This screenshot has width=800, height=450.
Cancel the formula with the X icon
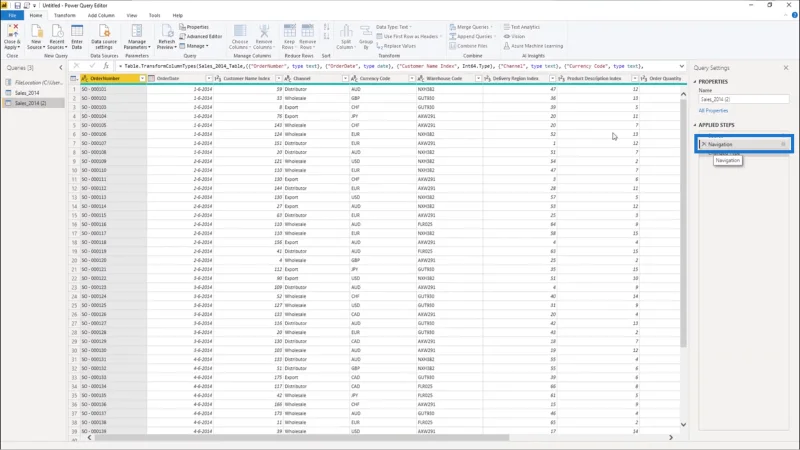pos(77,66)
